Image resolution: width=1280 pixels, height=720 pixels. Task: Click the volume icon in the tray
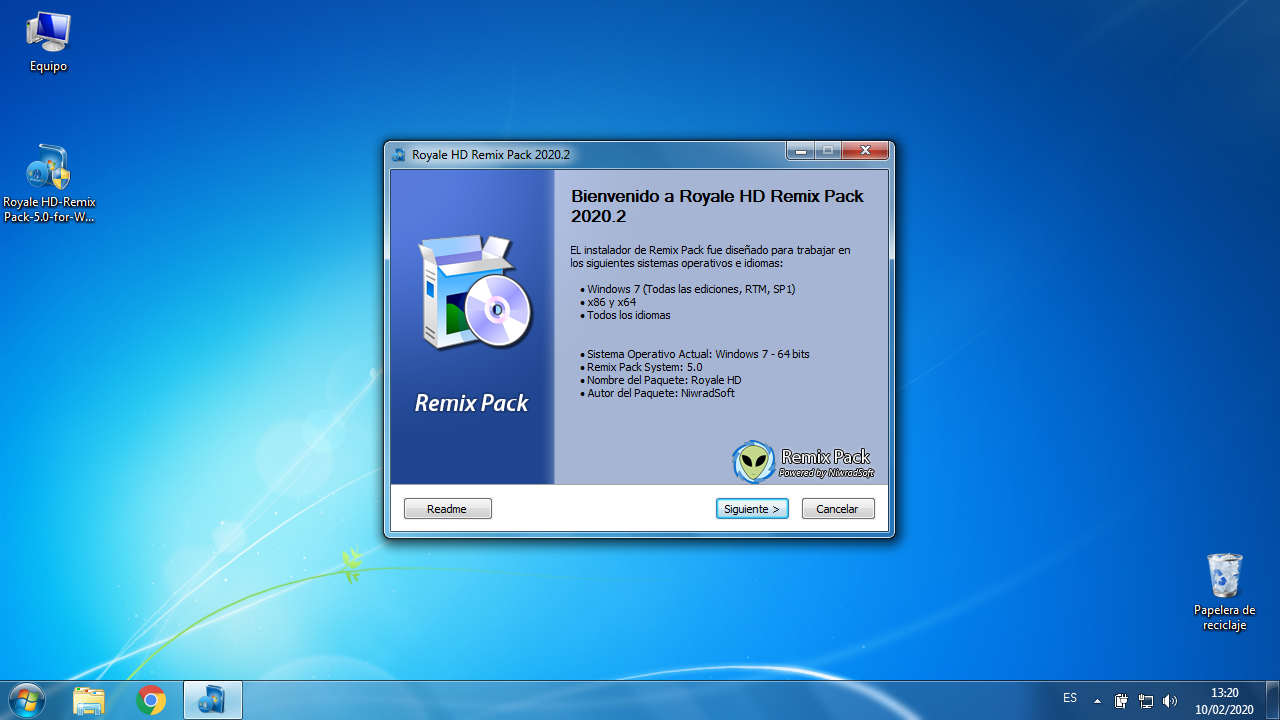point(1170,700)
